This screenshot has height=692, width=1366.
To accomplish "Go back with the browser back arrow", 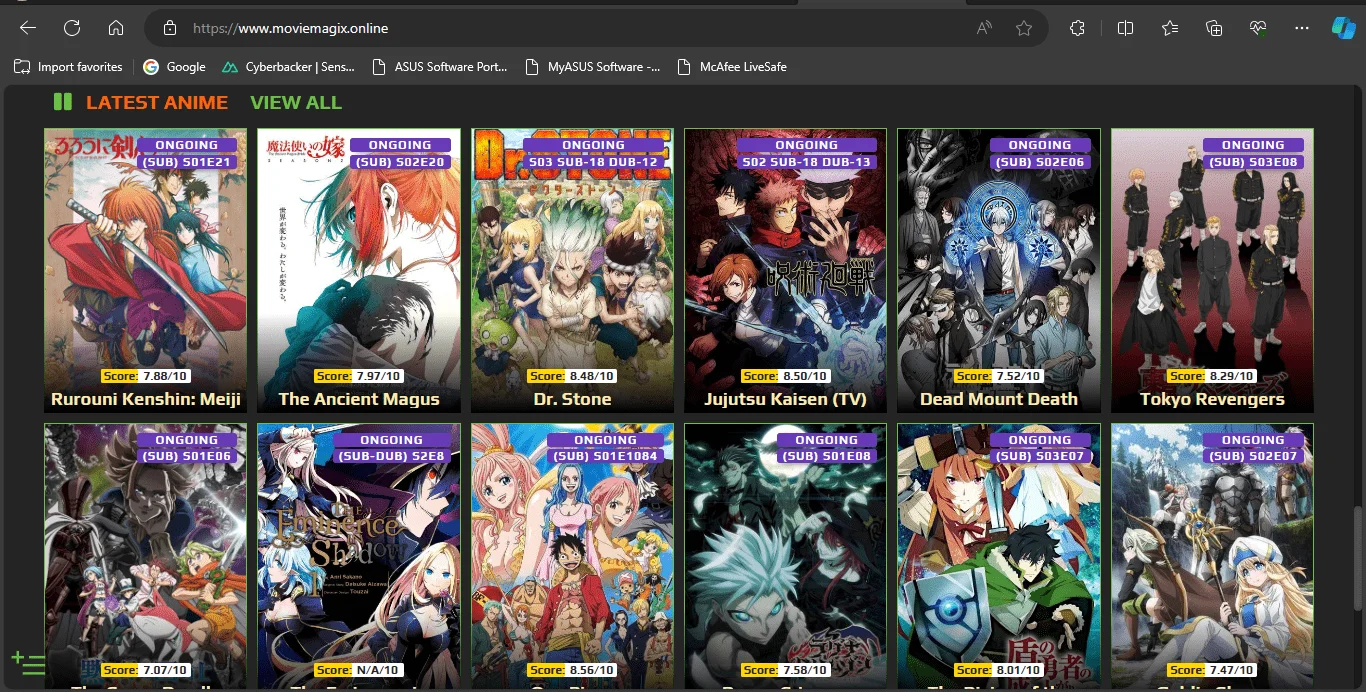I will click(x=28, y=28).
